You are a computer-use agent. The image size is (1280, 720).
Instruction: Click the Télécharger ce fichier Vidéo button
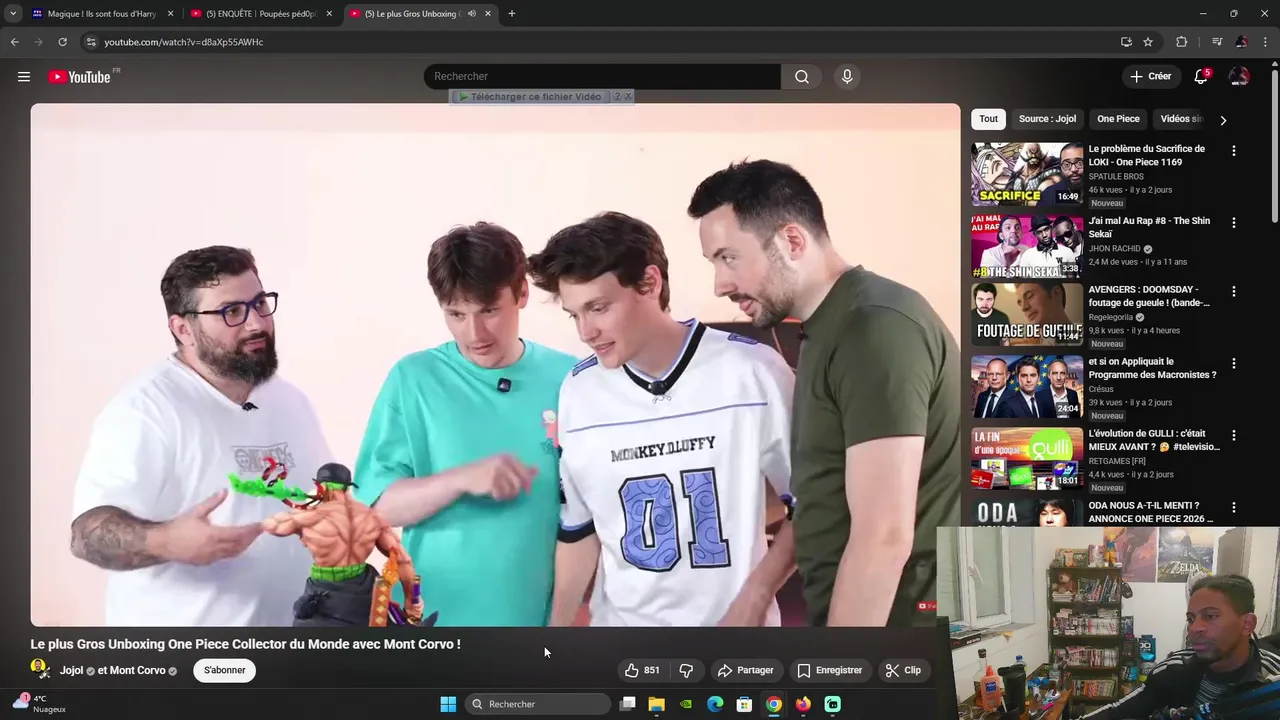coord(530,97)
